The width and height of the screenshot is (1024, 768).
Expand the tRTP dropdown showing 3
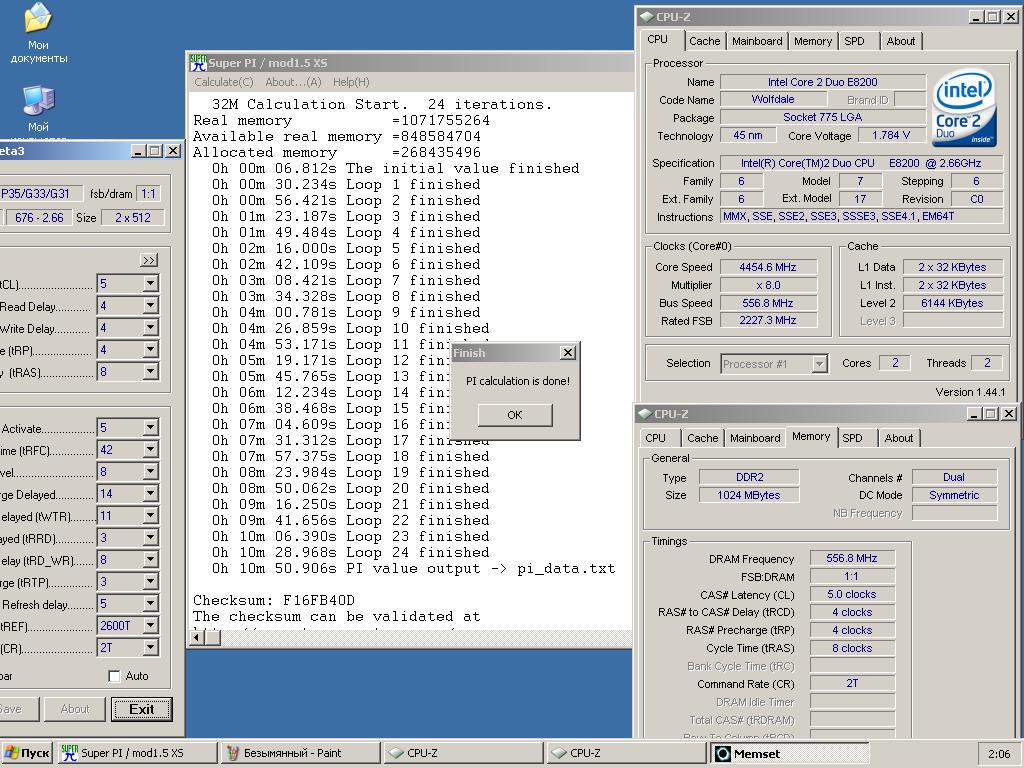tap(151, 582)
